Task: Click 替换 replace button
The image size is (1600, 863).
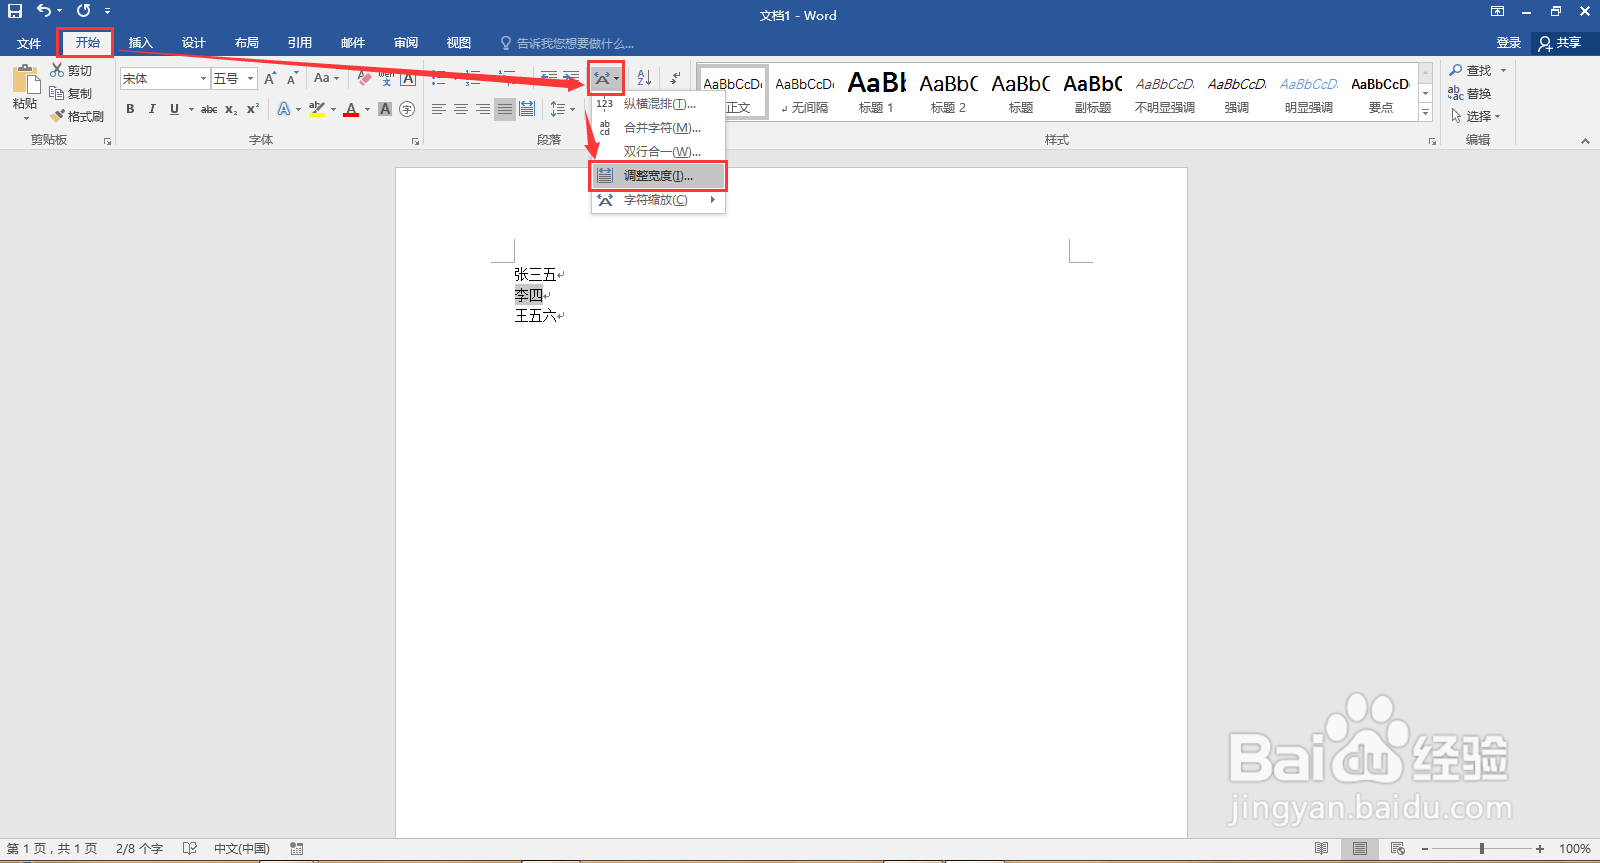Action: pos(1470,93)
